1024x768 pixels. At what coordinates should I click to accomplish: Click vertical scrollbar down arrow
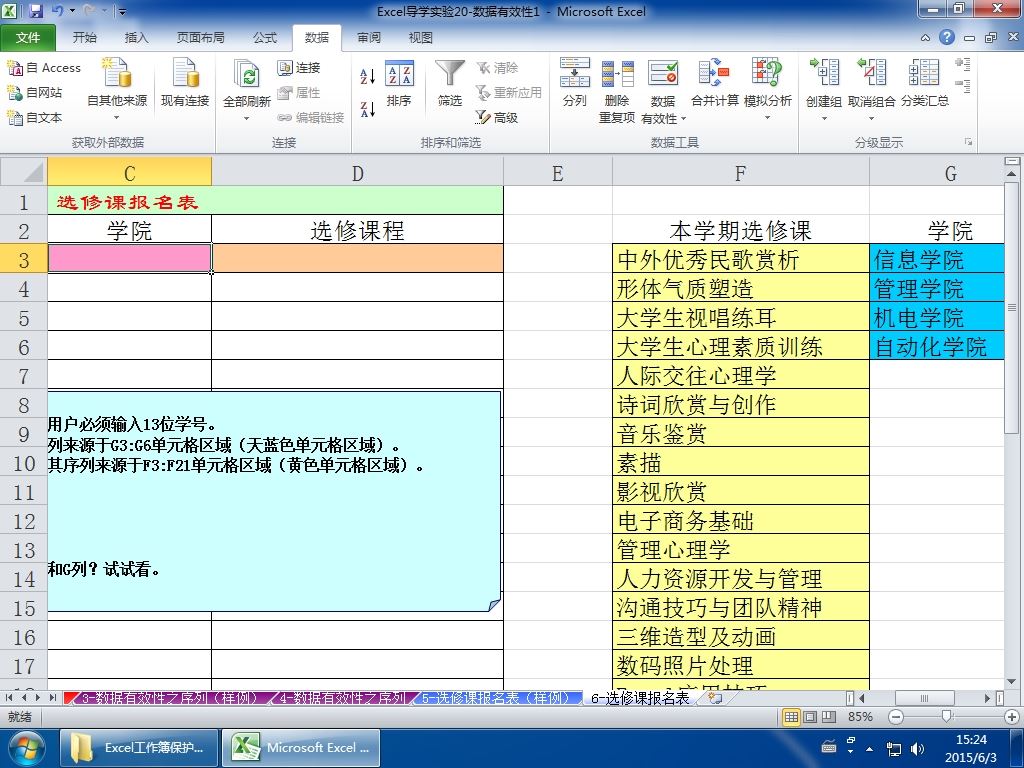tap(1012, 682)
